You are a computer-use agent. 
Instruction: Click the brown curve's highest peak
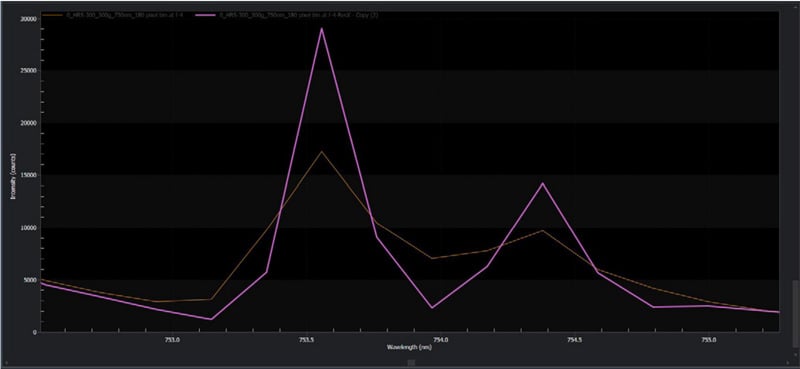321,152
